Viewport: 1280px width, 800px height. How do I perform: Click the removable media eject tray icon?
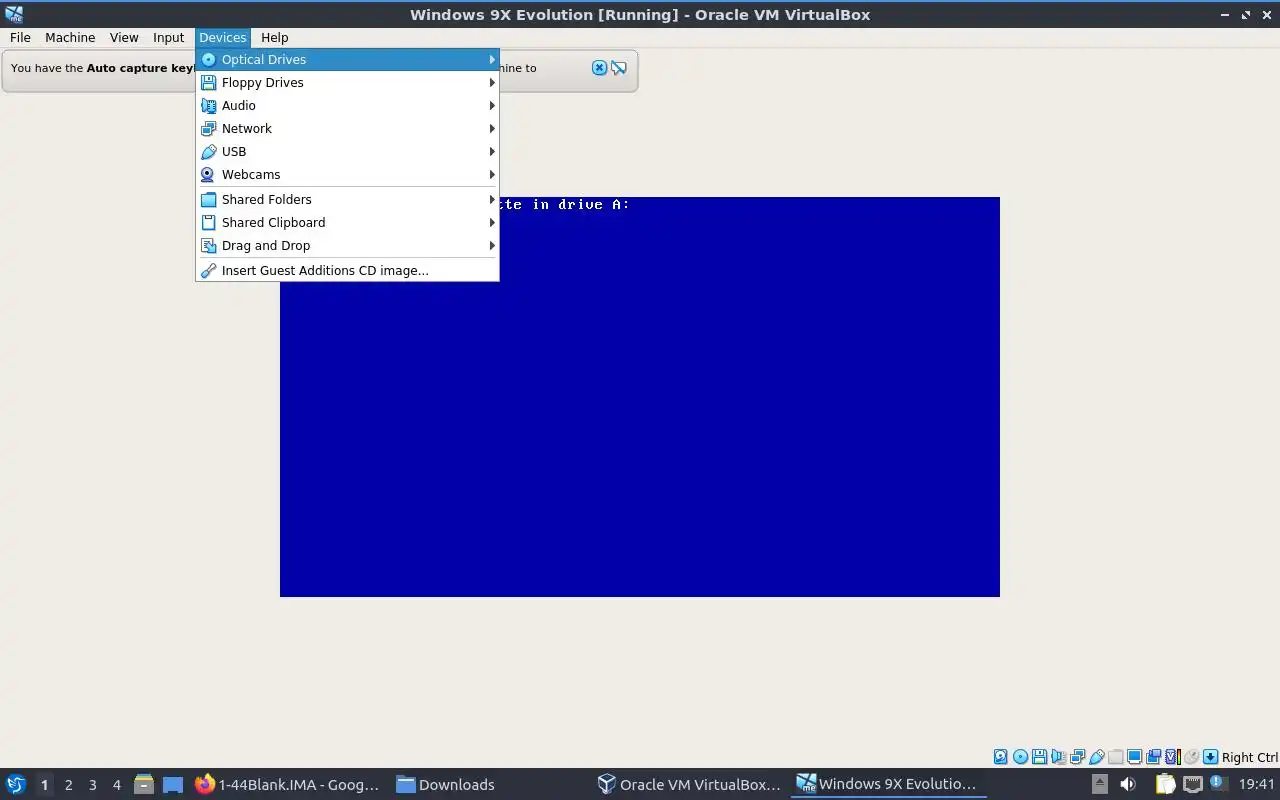pos(1100,784)
